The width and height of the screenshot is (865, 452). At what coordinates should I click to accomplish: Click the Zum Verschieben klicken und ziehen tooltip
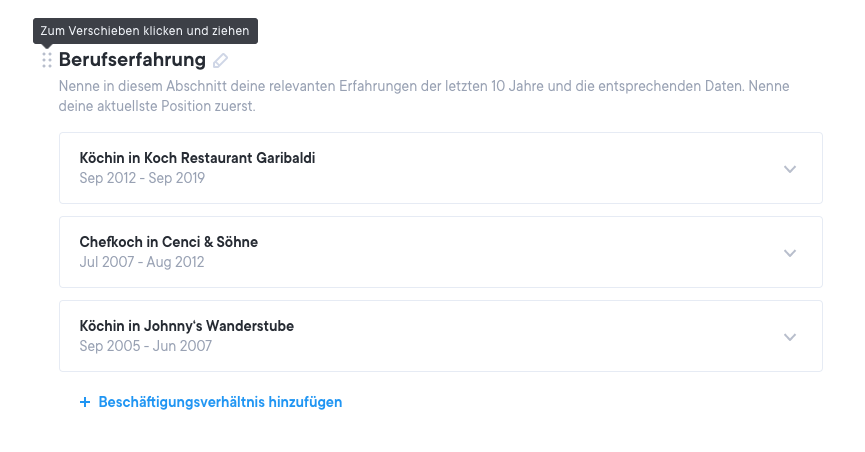pos(145,31)
